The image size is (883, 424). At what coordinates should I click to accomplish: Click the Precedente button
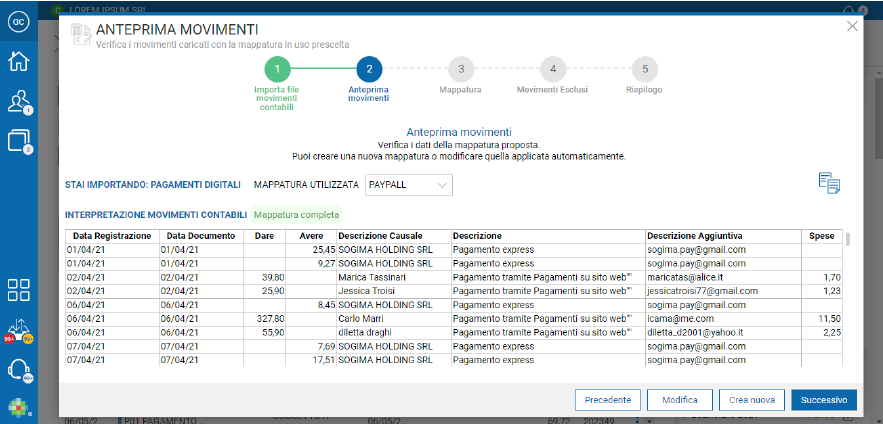pos(608,400)
